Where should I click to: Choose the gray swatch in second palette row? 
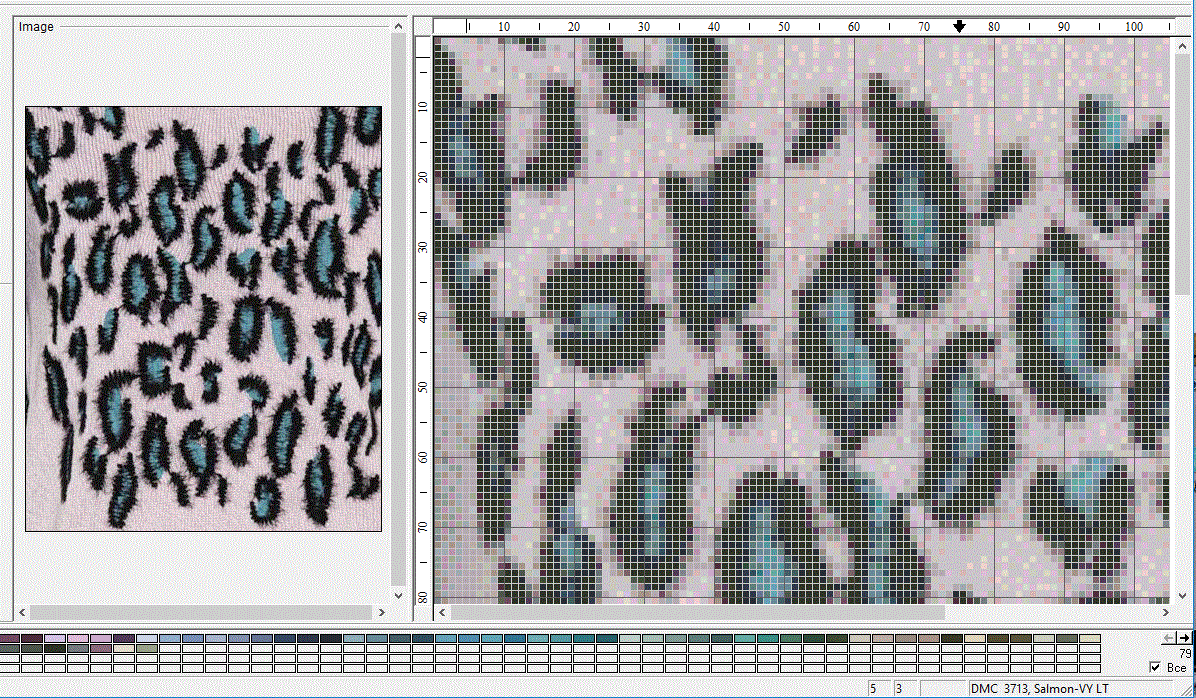(79, 648)
